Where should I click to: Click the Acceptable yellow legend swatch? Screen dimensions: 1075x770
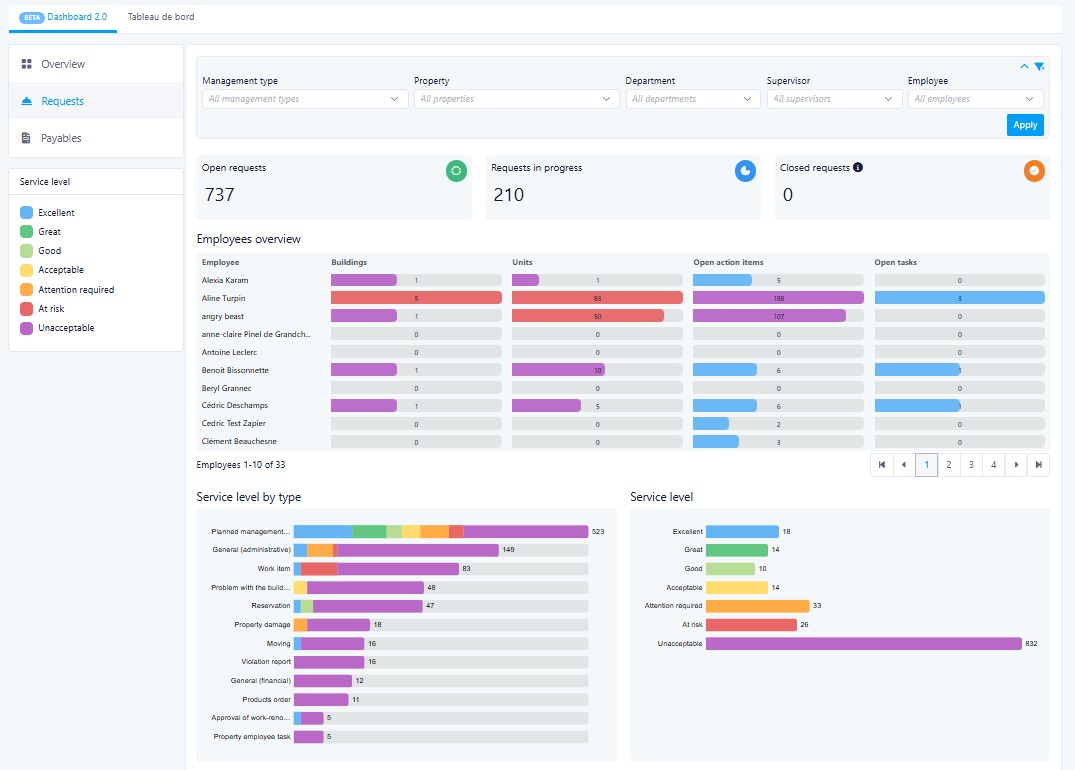tap(27, 270)
